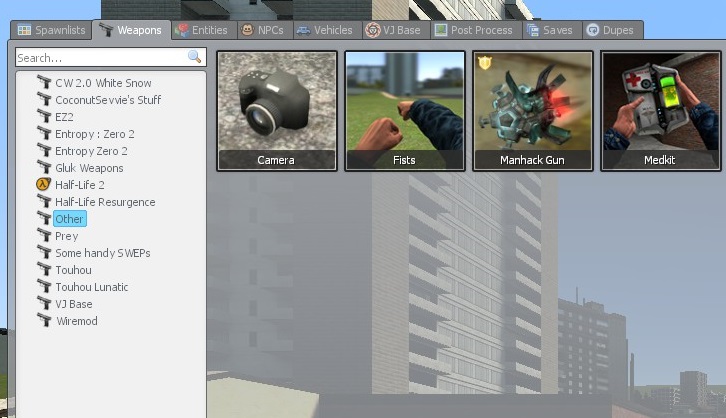
Task: Click the pistol icon beside EZ2
Action: click(44, 117)
